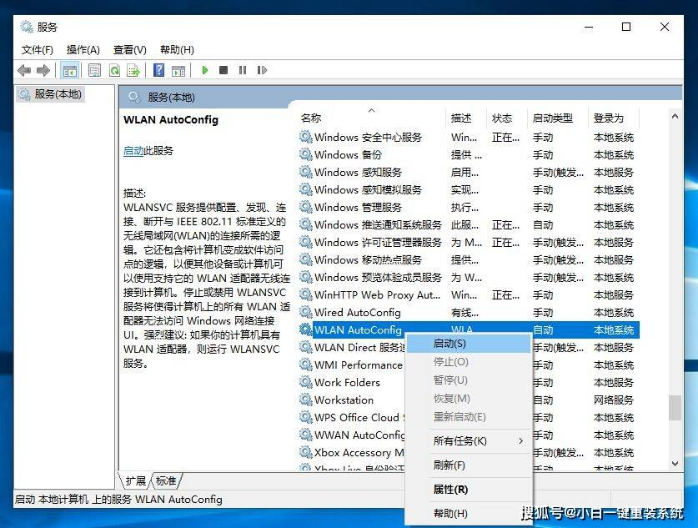
Task: Switch to the 扩展 tab
Action: click(x=135, y=481)
